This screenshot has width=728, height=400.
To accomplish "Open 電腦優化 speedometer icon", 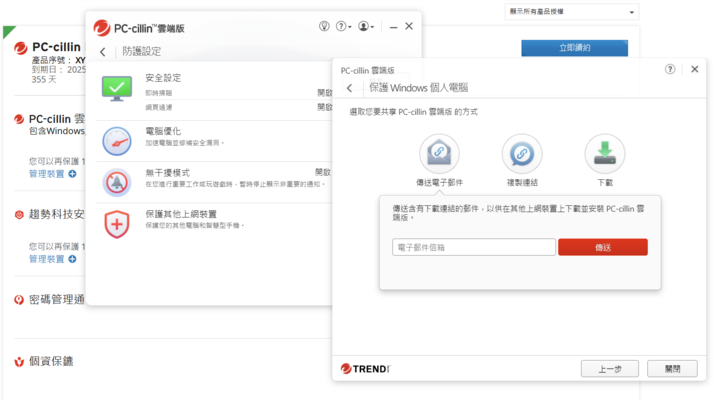I will tap(117, 141).
